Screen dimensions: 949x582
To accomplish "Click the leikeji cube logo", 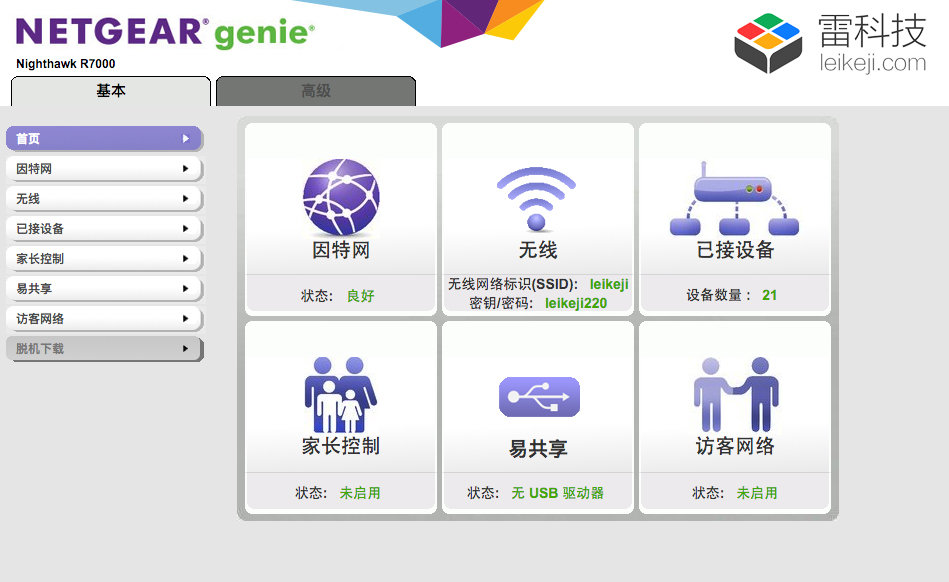I will click(x=768, y=43).
